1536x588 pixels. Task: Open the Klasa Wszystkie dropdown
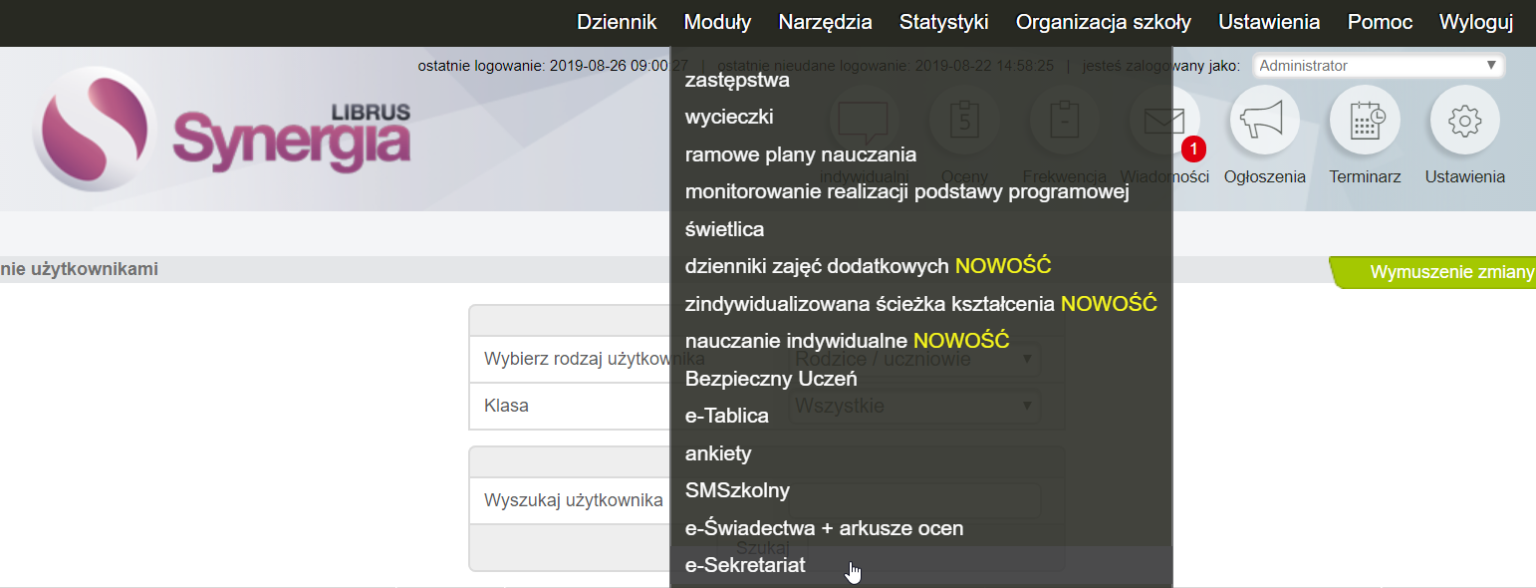click(1110, 406)
